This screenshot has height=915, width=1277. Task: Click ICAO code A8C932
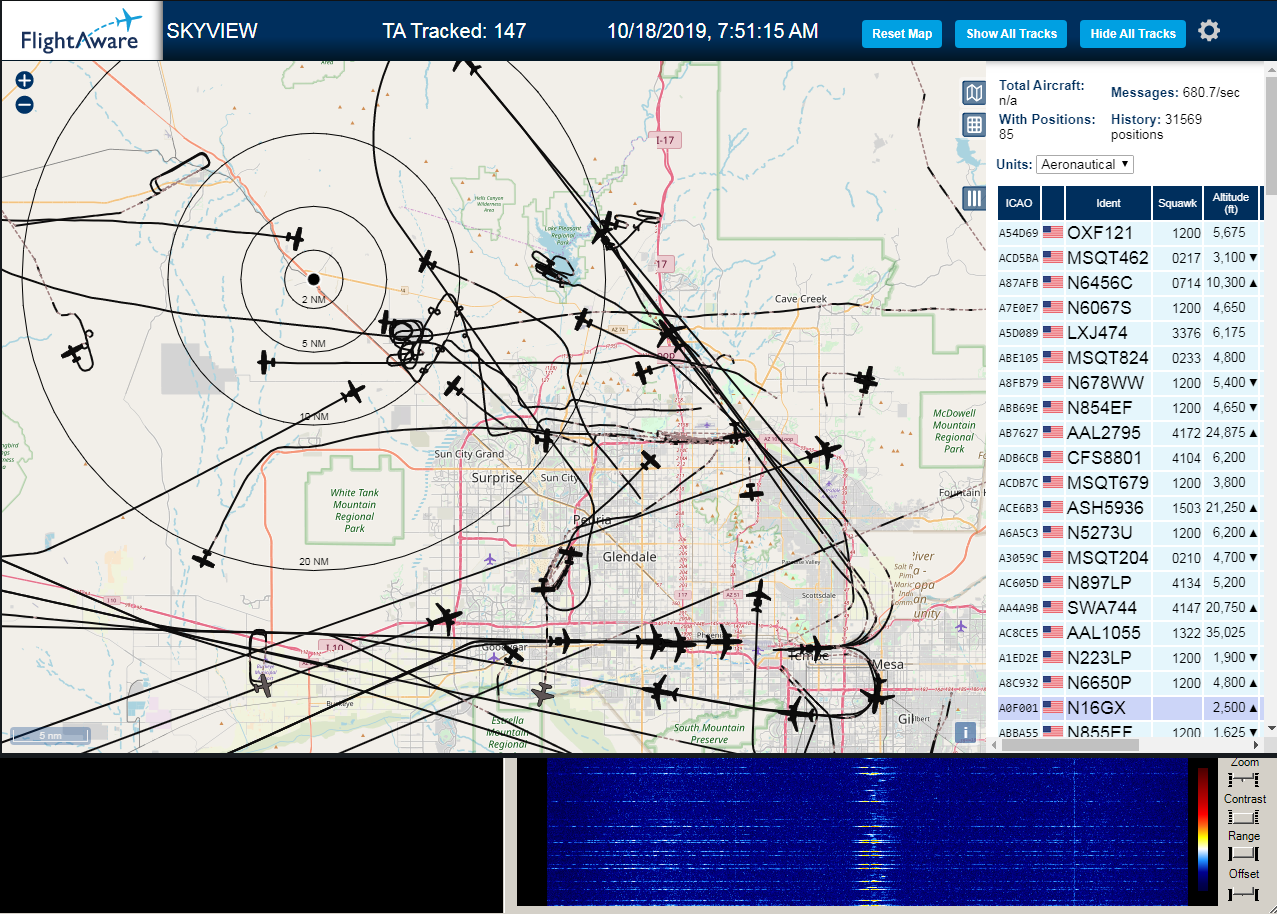(x=1019, y=683)
